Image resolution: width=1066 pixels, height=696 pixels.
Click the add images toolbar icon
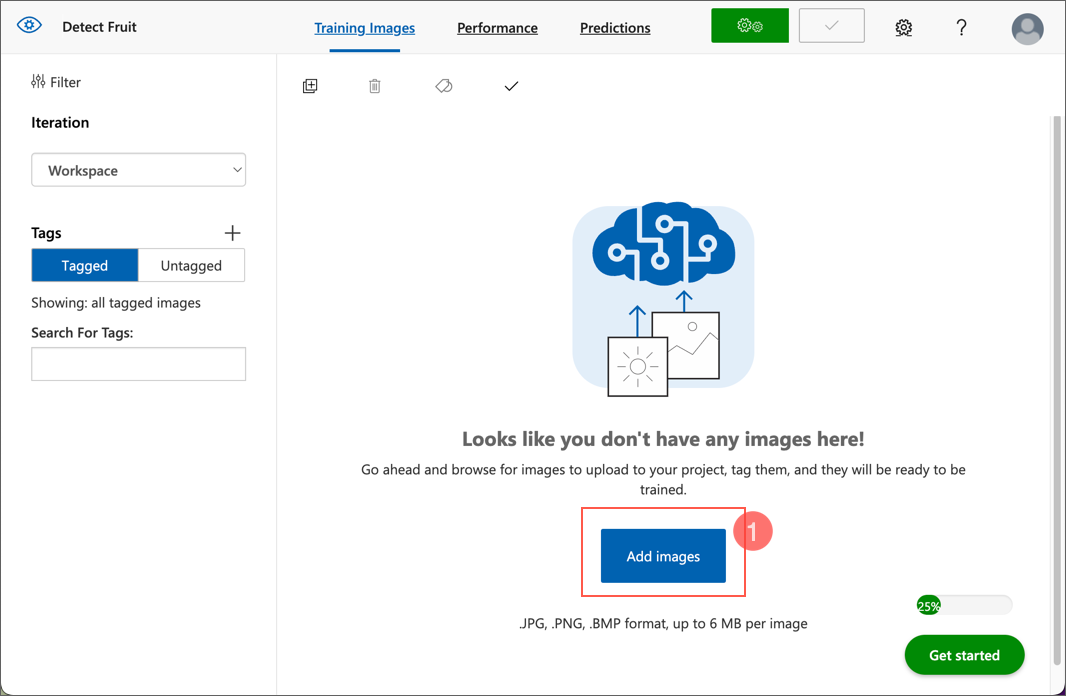[x=310, y=86]
